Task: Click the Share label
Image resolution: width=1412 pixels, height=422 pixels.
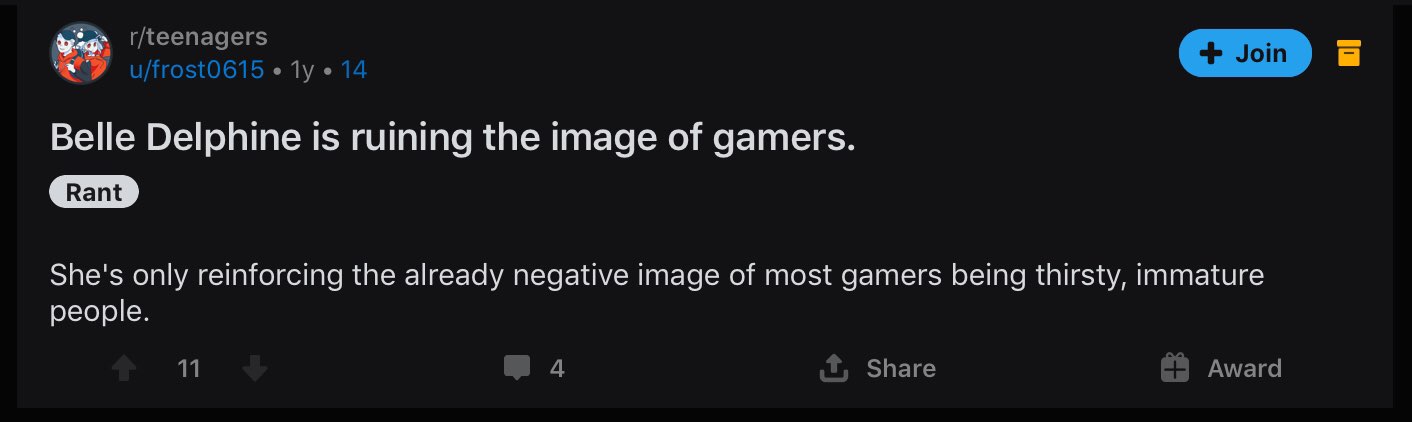Action: point(901,369)
